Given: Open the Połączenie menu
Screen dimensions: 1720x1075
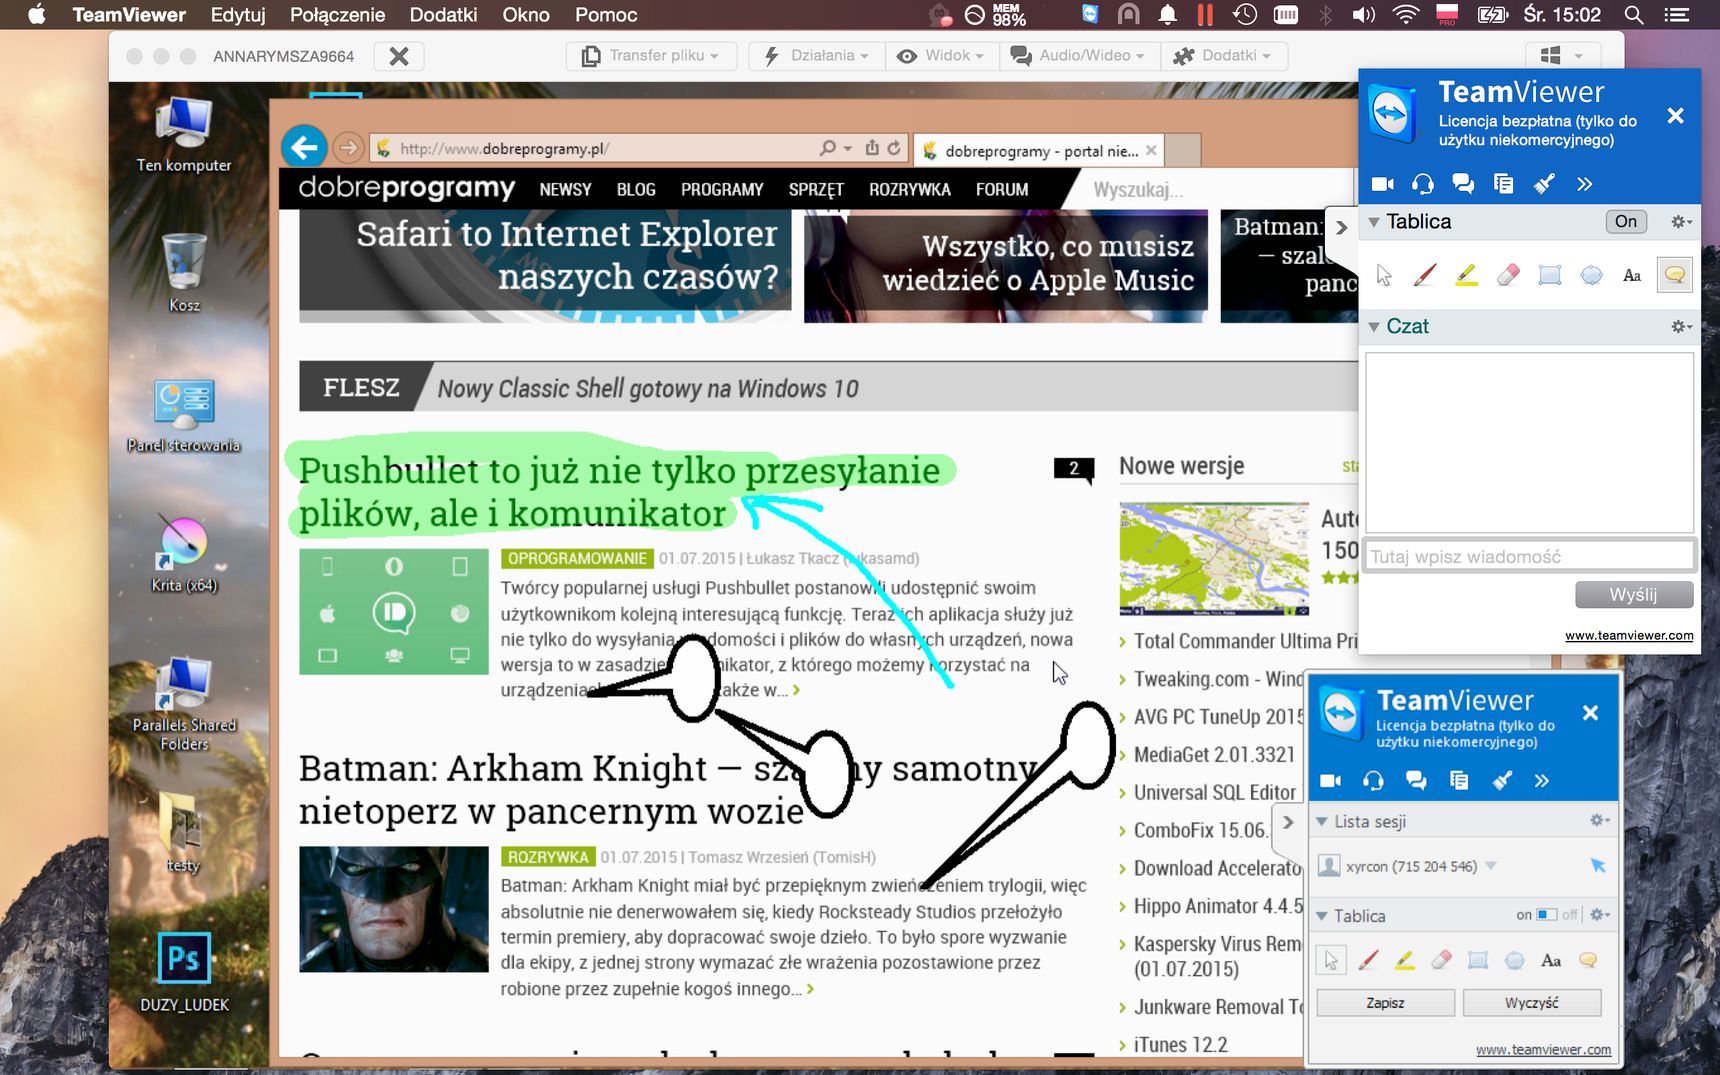Looking at the screenshot, I should pos(337,15).
